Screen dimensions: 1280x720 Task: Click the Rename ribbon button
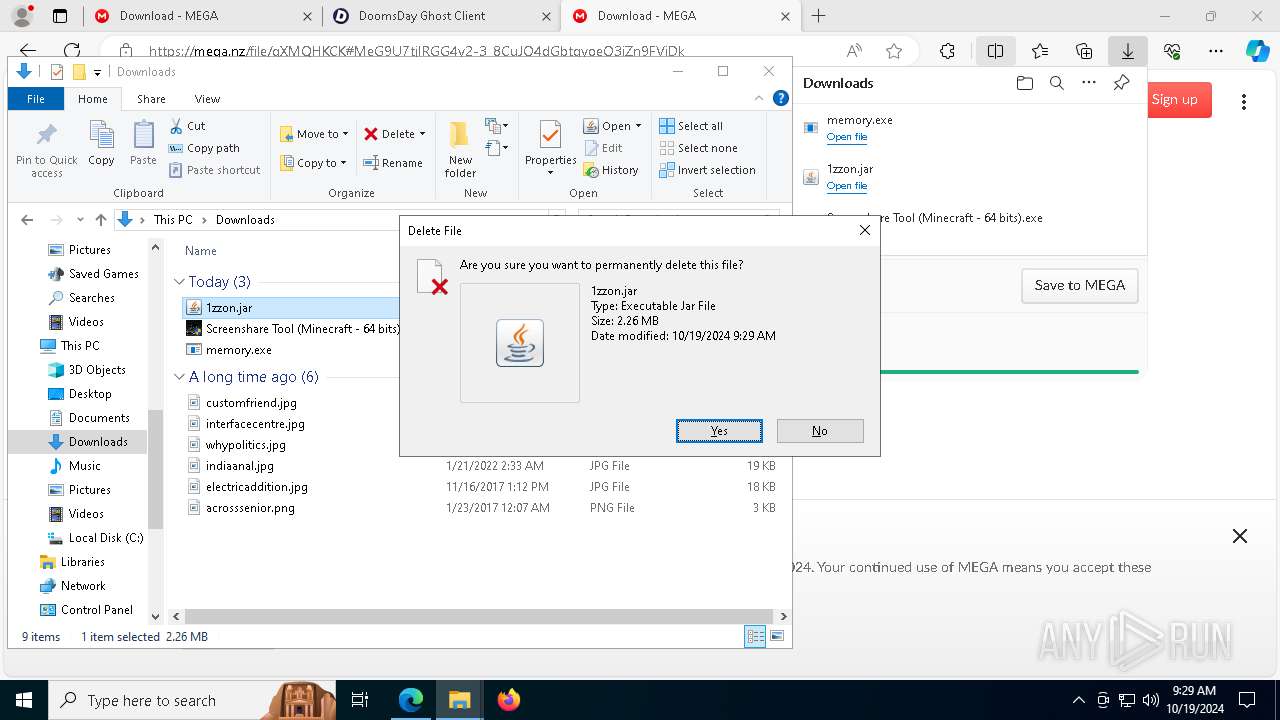coord(393,163)
